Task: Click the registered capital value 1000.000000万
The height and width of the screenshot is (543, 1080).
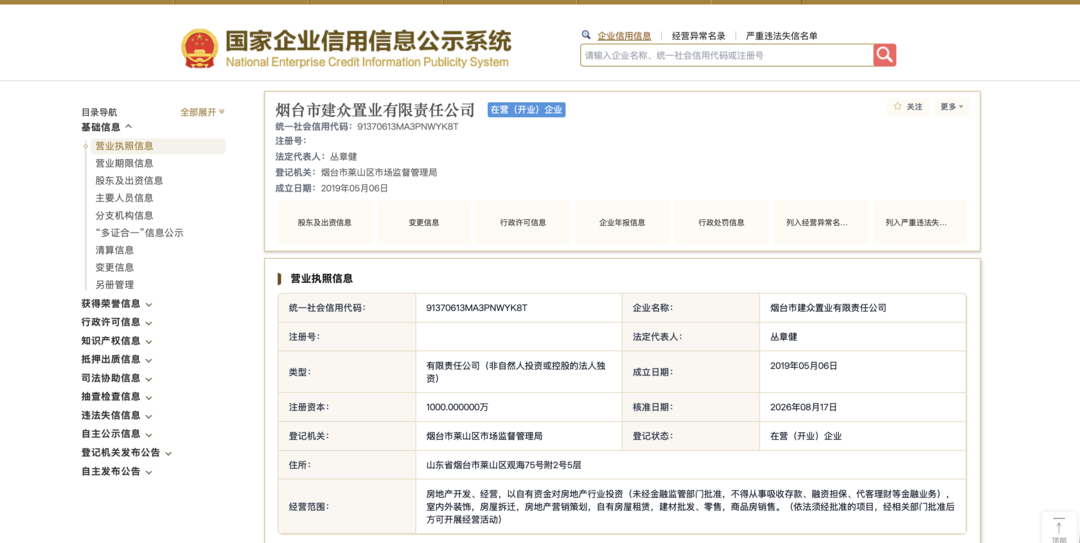Action: [x=457, y=407]
